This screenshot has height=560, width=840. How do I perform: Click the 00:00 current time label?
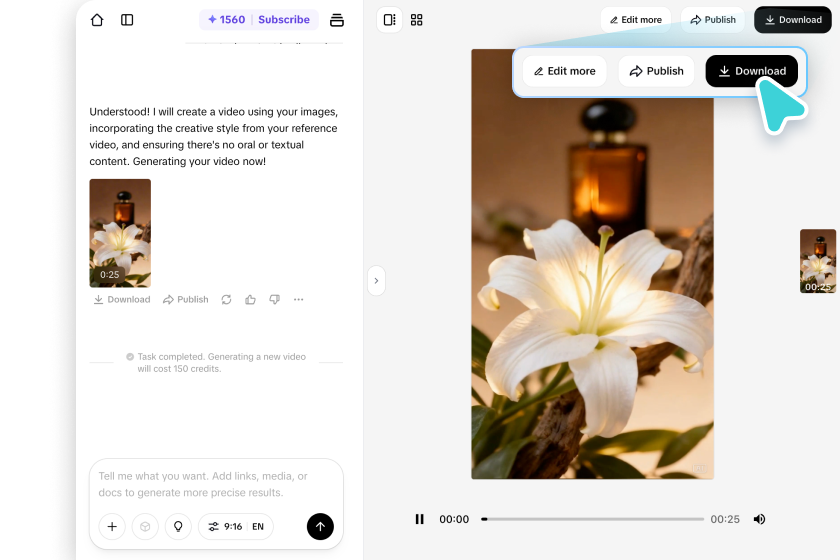point(454,519)
